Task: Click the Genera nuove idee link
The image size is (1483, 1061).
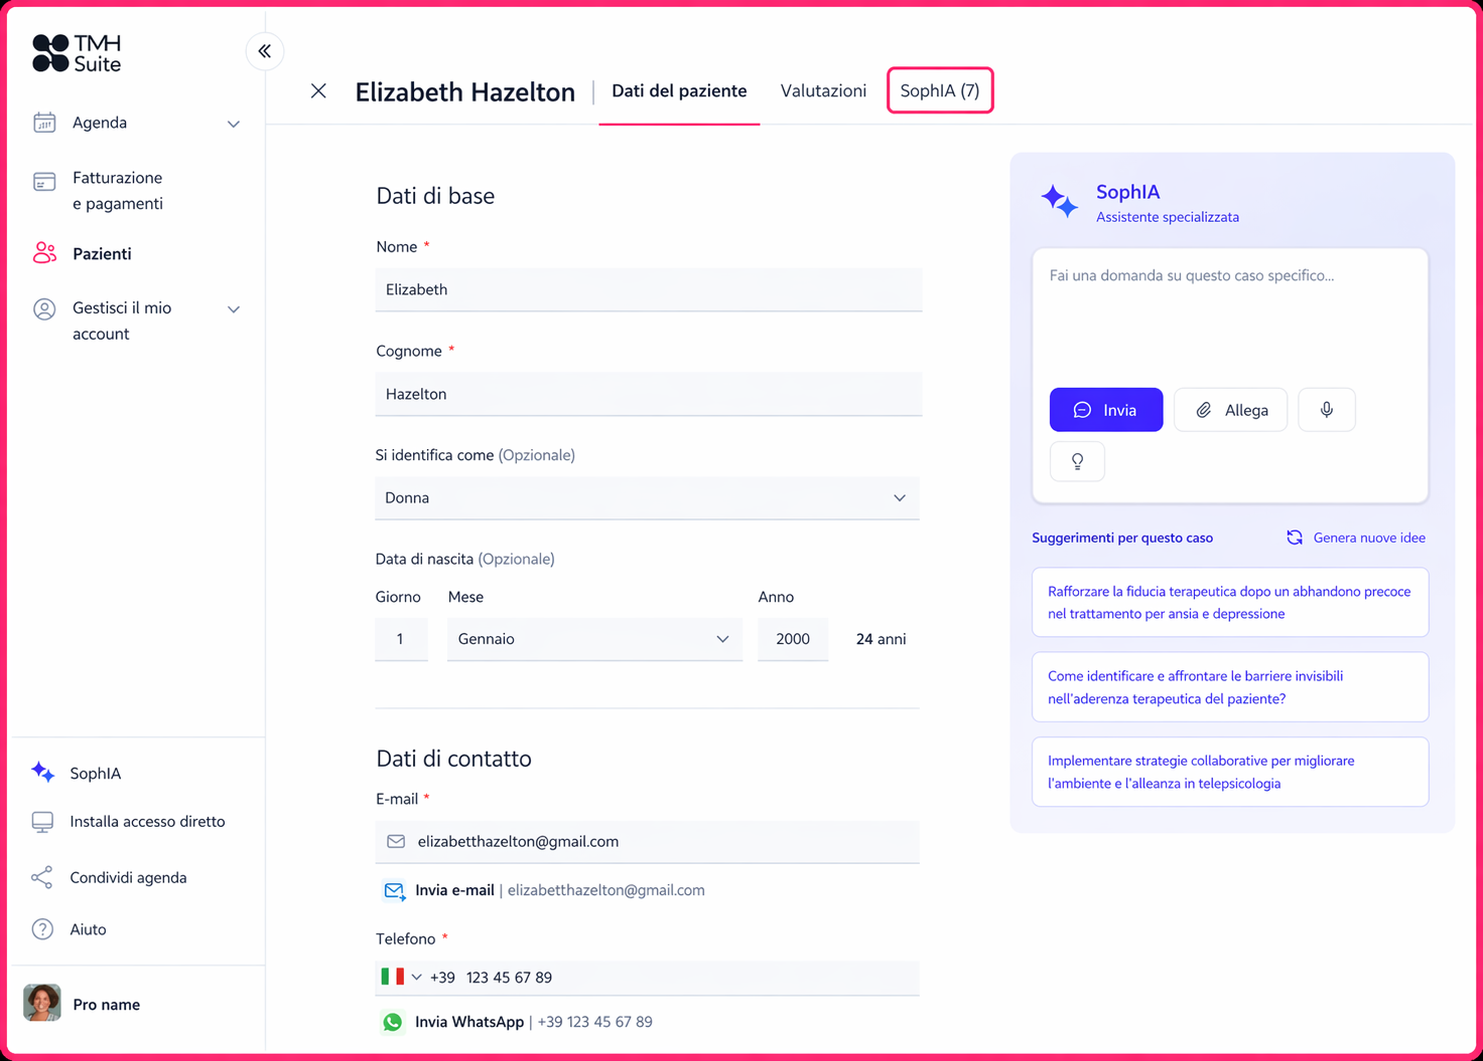Action: click(x=1369, y=538)
